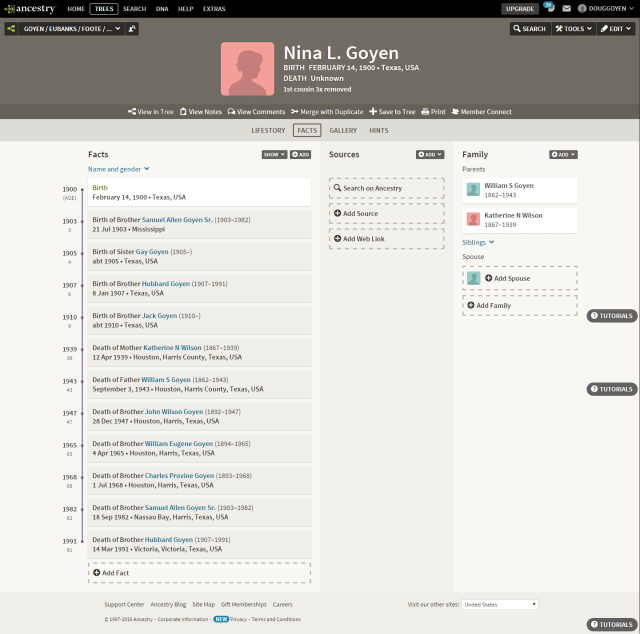Open the Add dropdown in Family header

click(563, 154)
